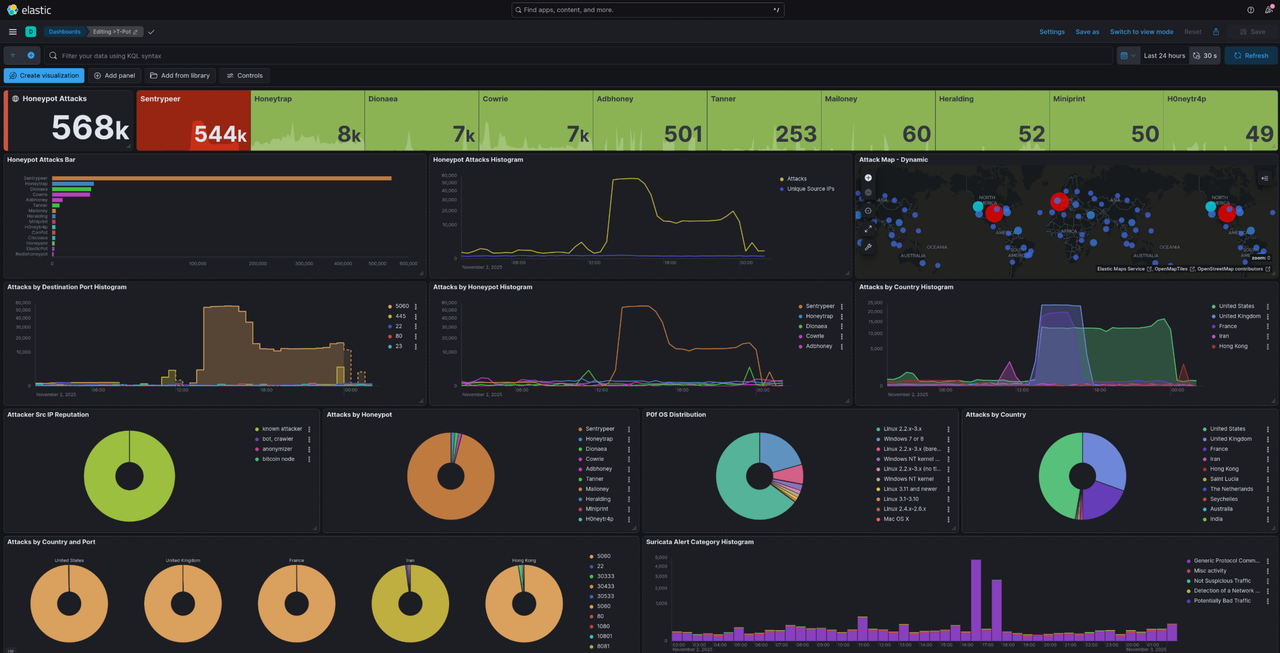Image resolution: width=1280 pixels, height=653 pixels.
Task: Click the add filter plus icon
Action: 31,56
